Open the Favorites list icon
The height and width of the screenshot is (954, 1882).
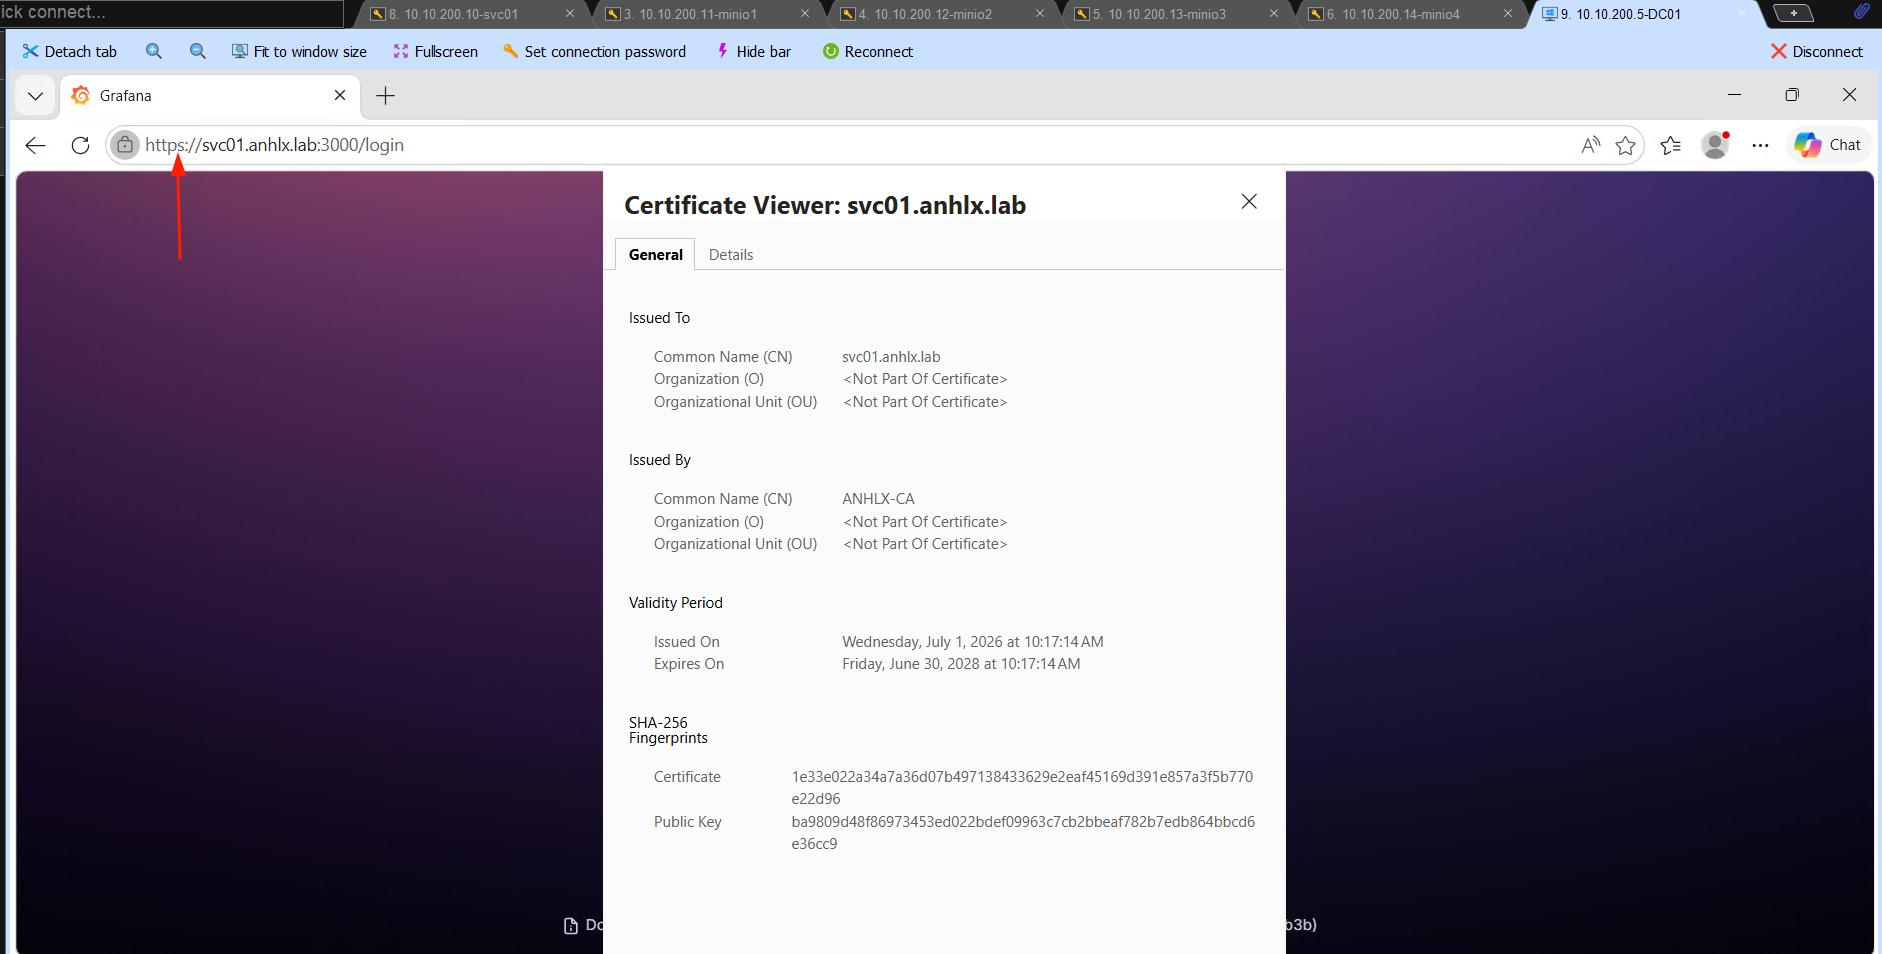(x=1671, y=145)
